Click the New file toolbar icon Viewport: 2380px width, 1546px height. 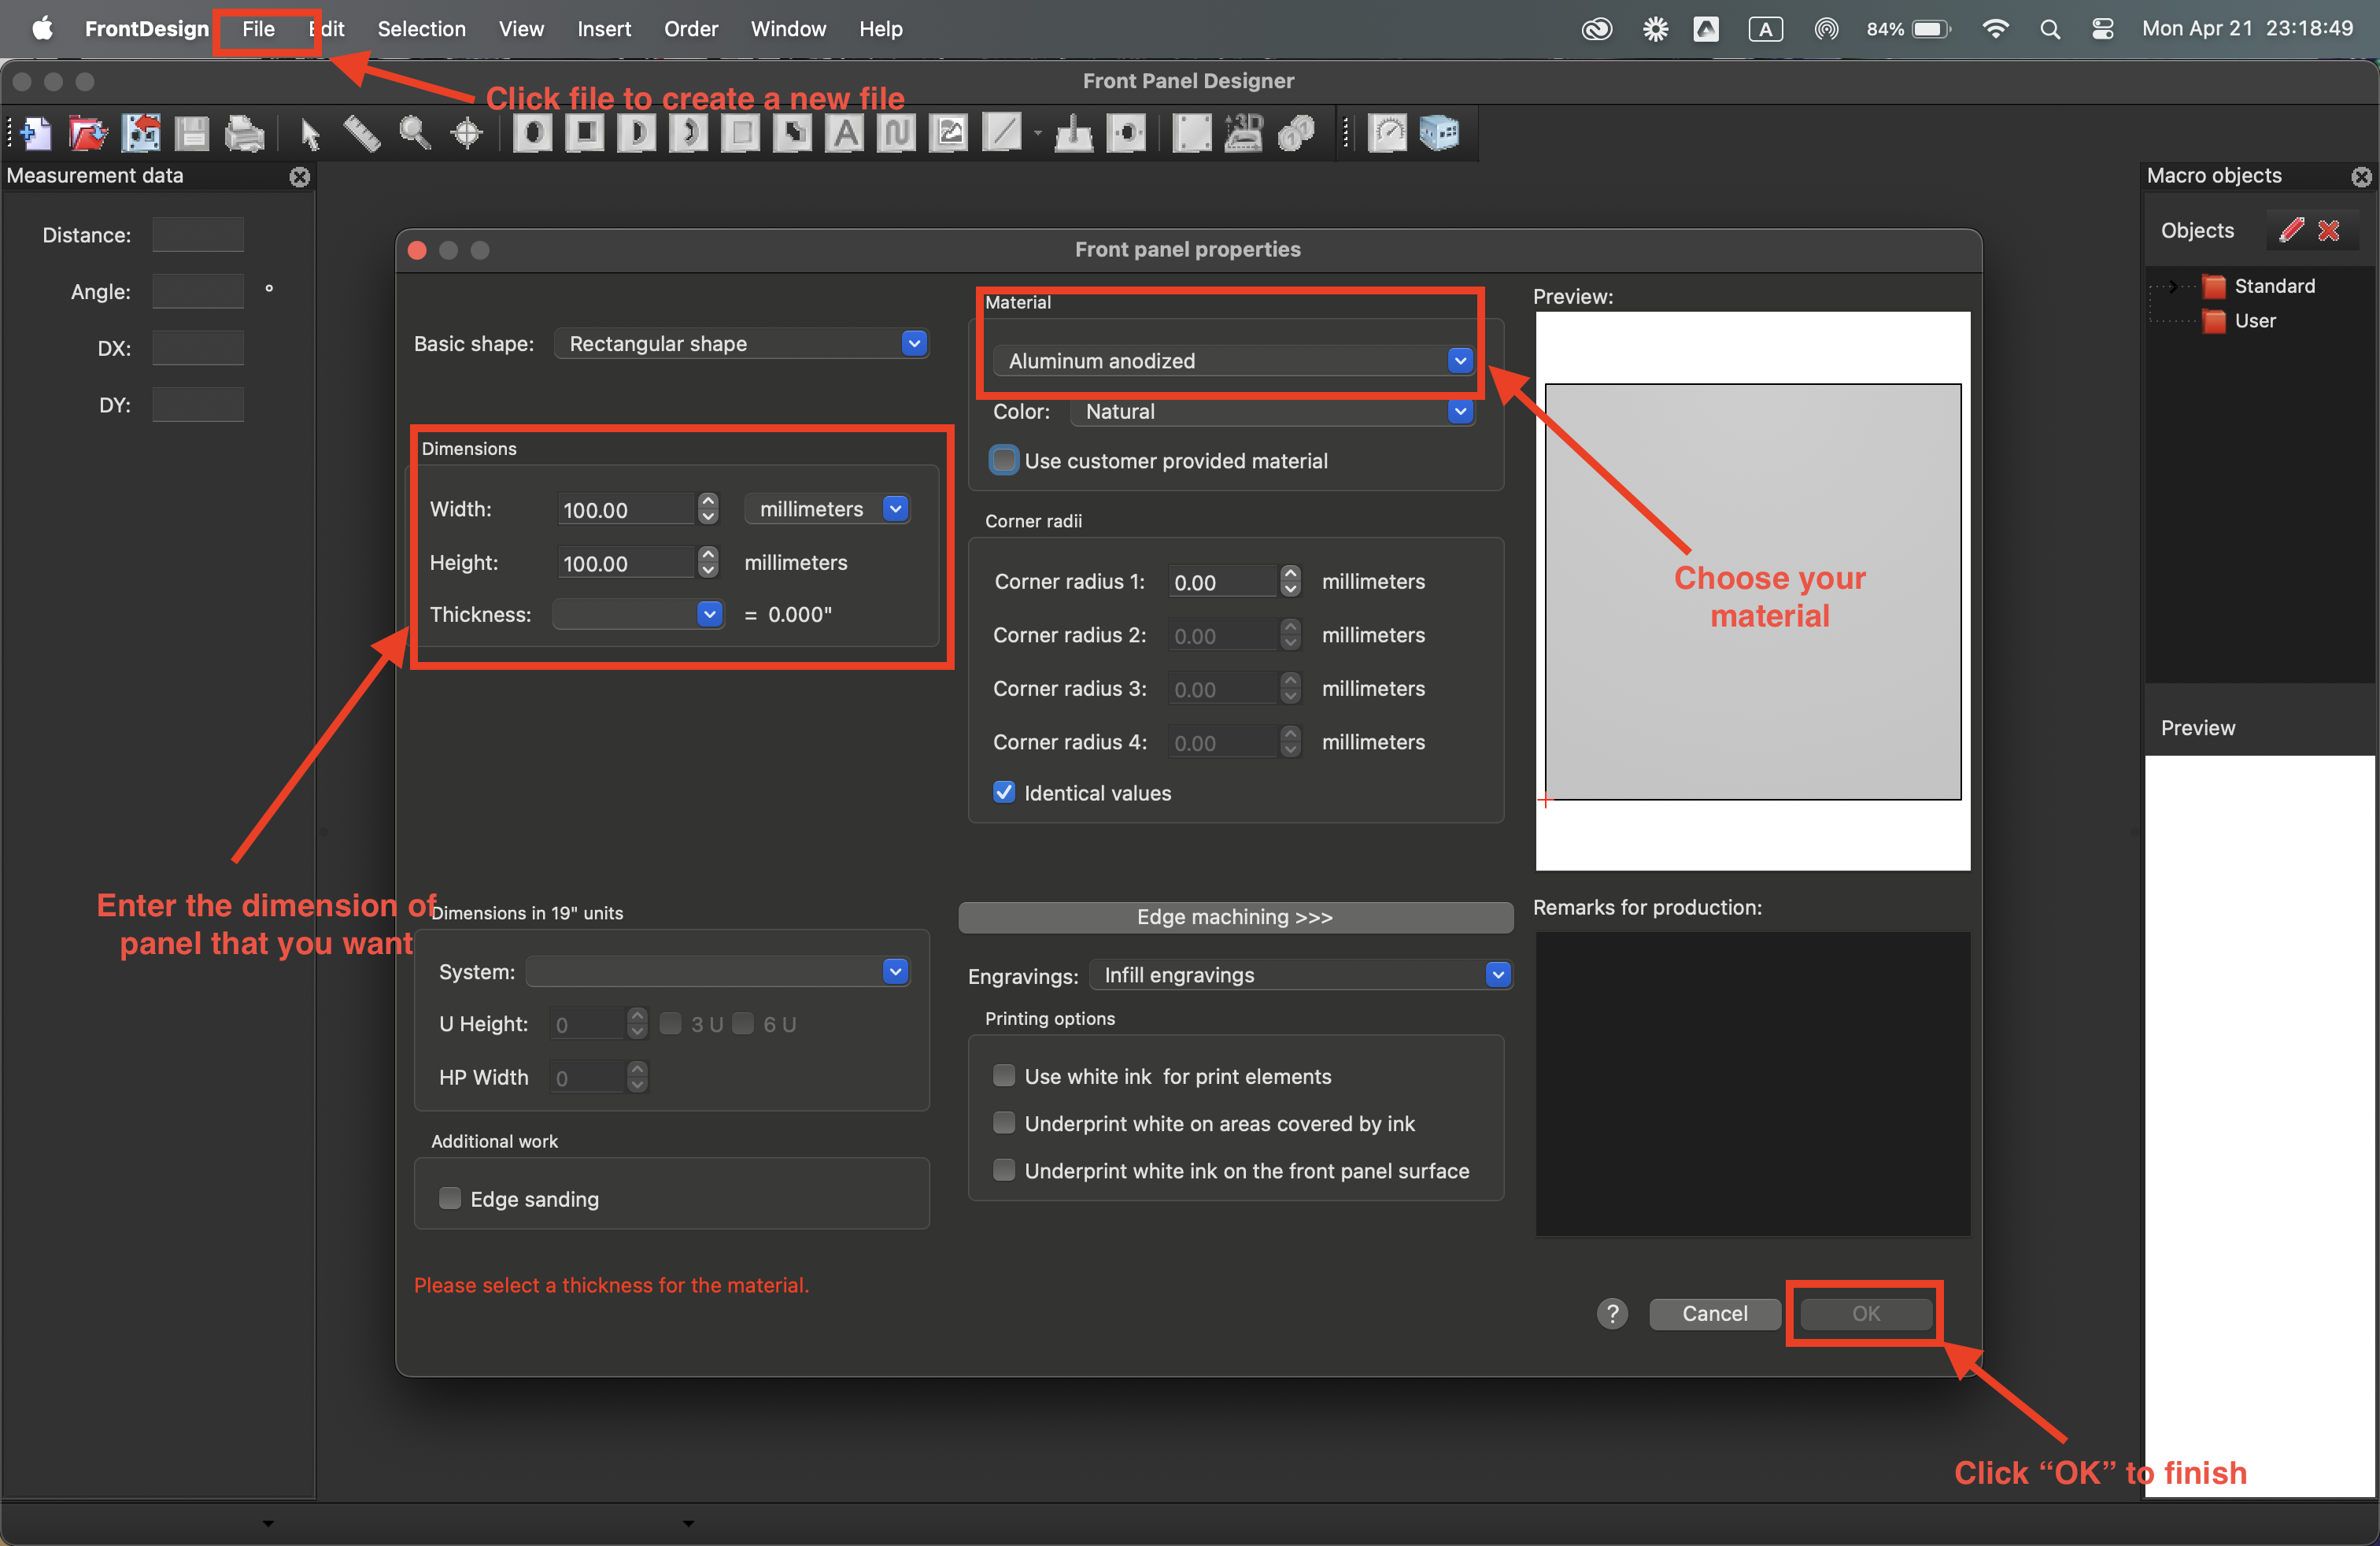(x=36, y=133)
